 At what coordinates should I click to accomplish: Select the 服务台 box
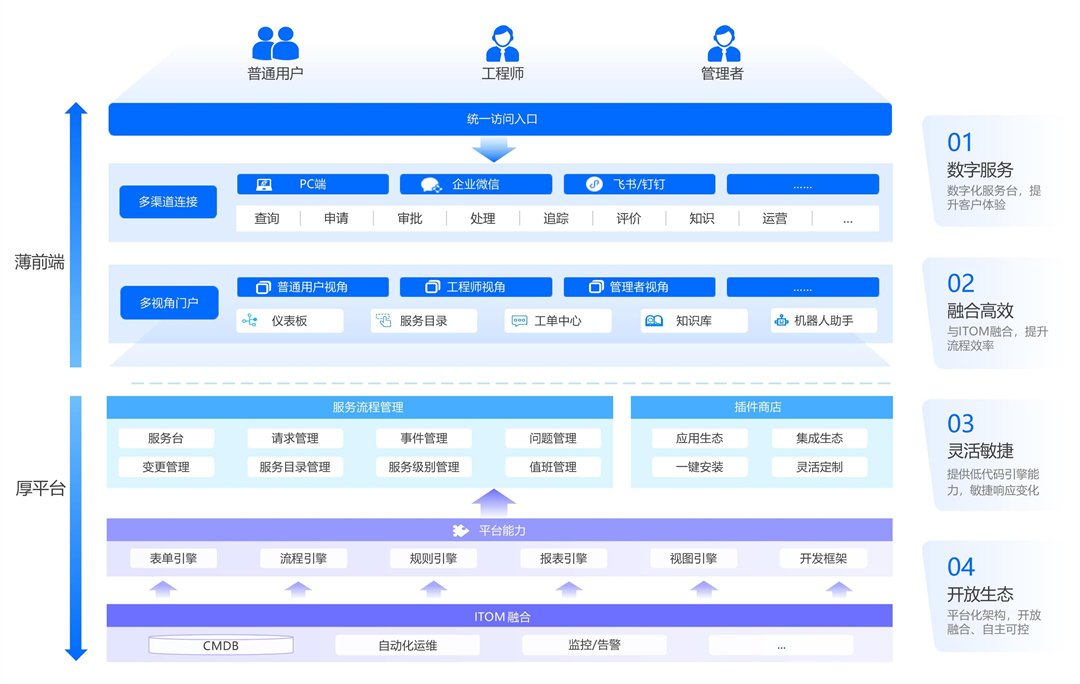166,438
